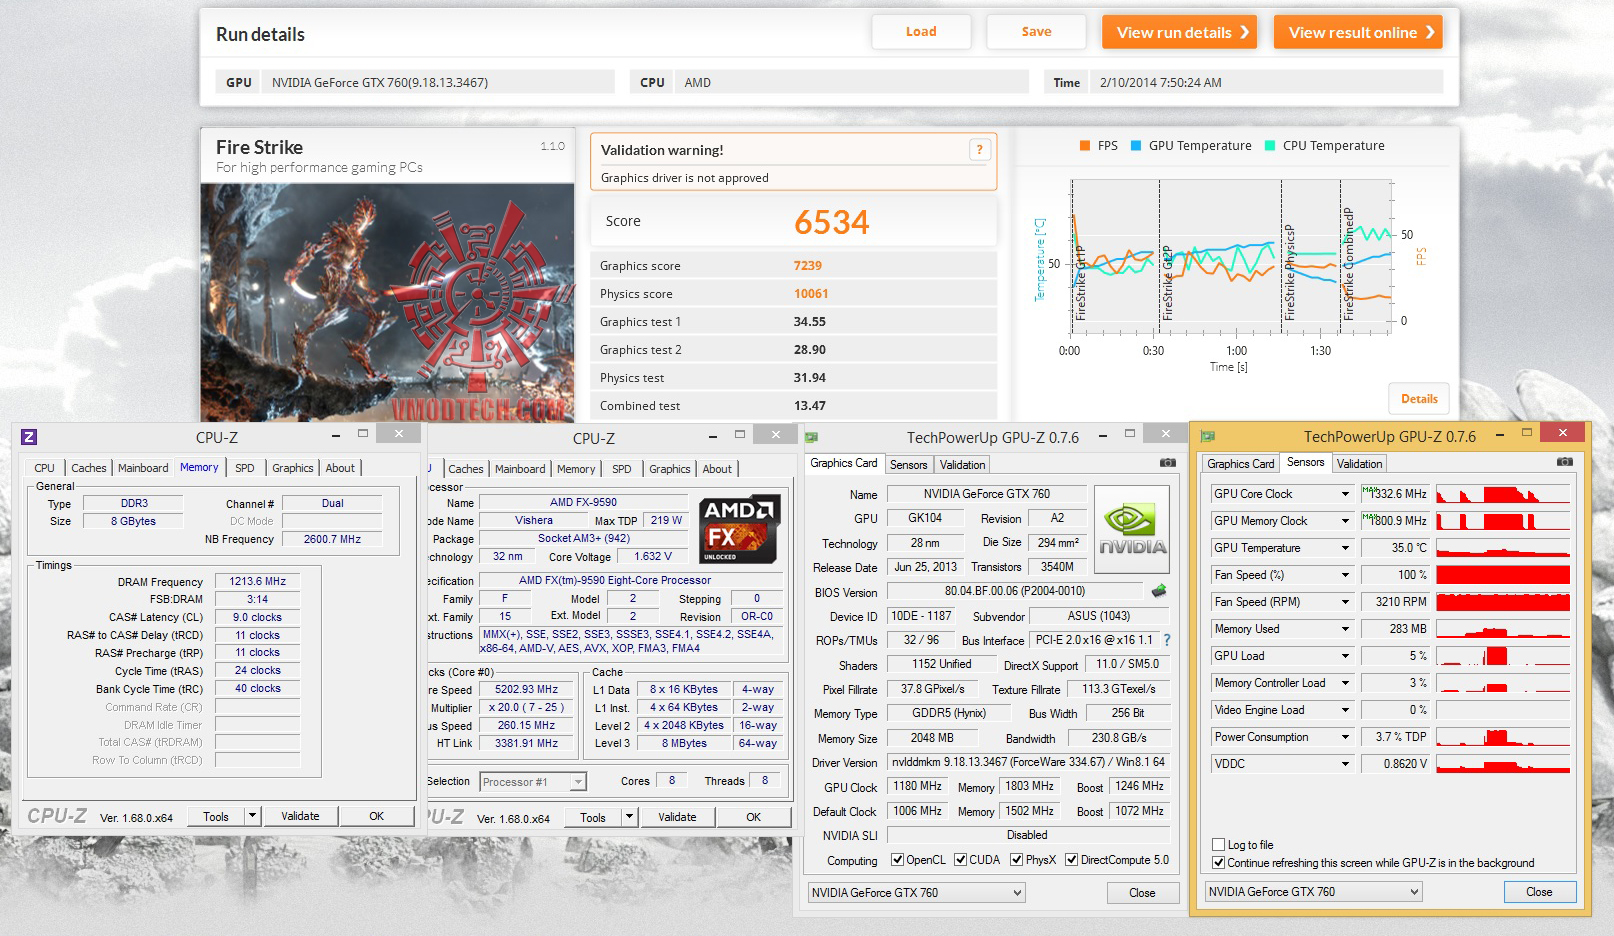Open View run details

tap(1180, 32)
